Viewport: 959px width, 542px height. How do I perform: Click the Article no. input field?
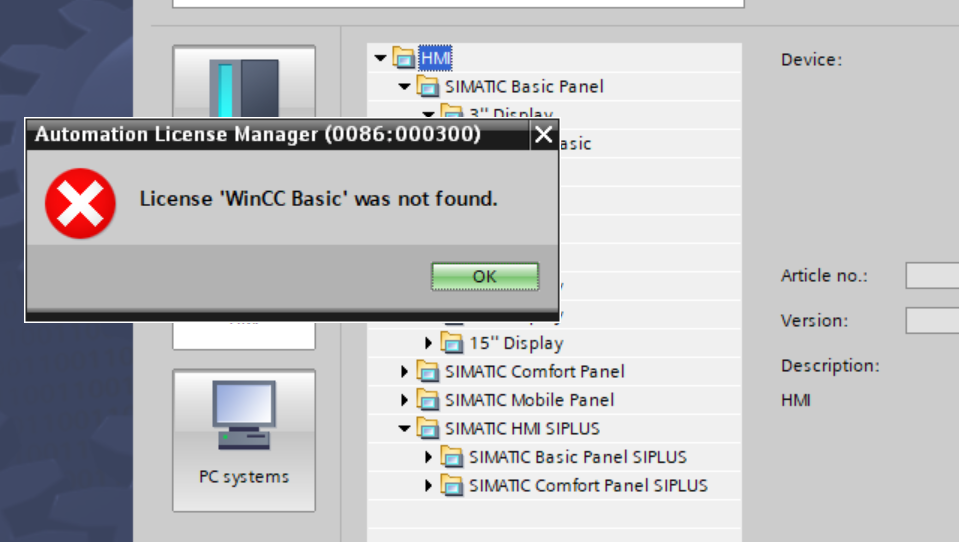[x=932, y=275]
